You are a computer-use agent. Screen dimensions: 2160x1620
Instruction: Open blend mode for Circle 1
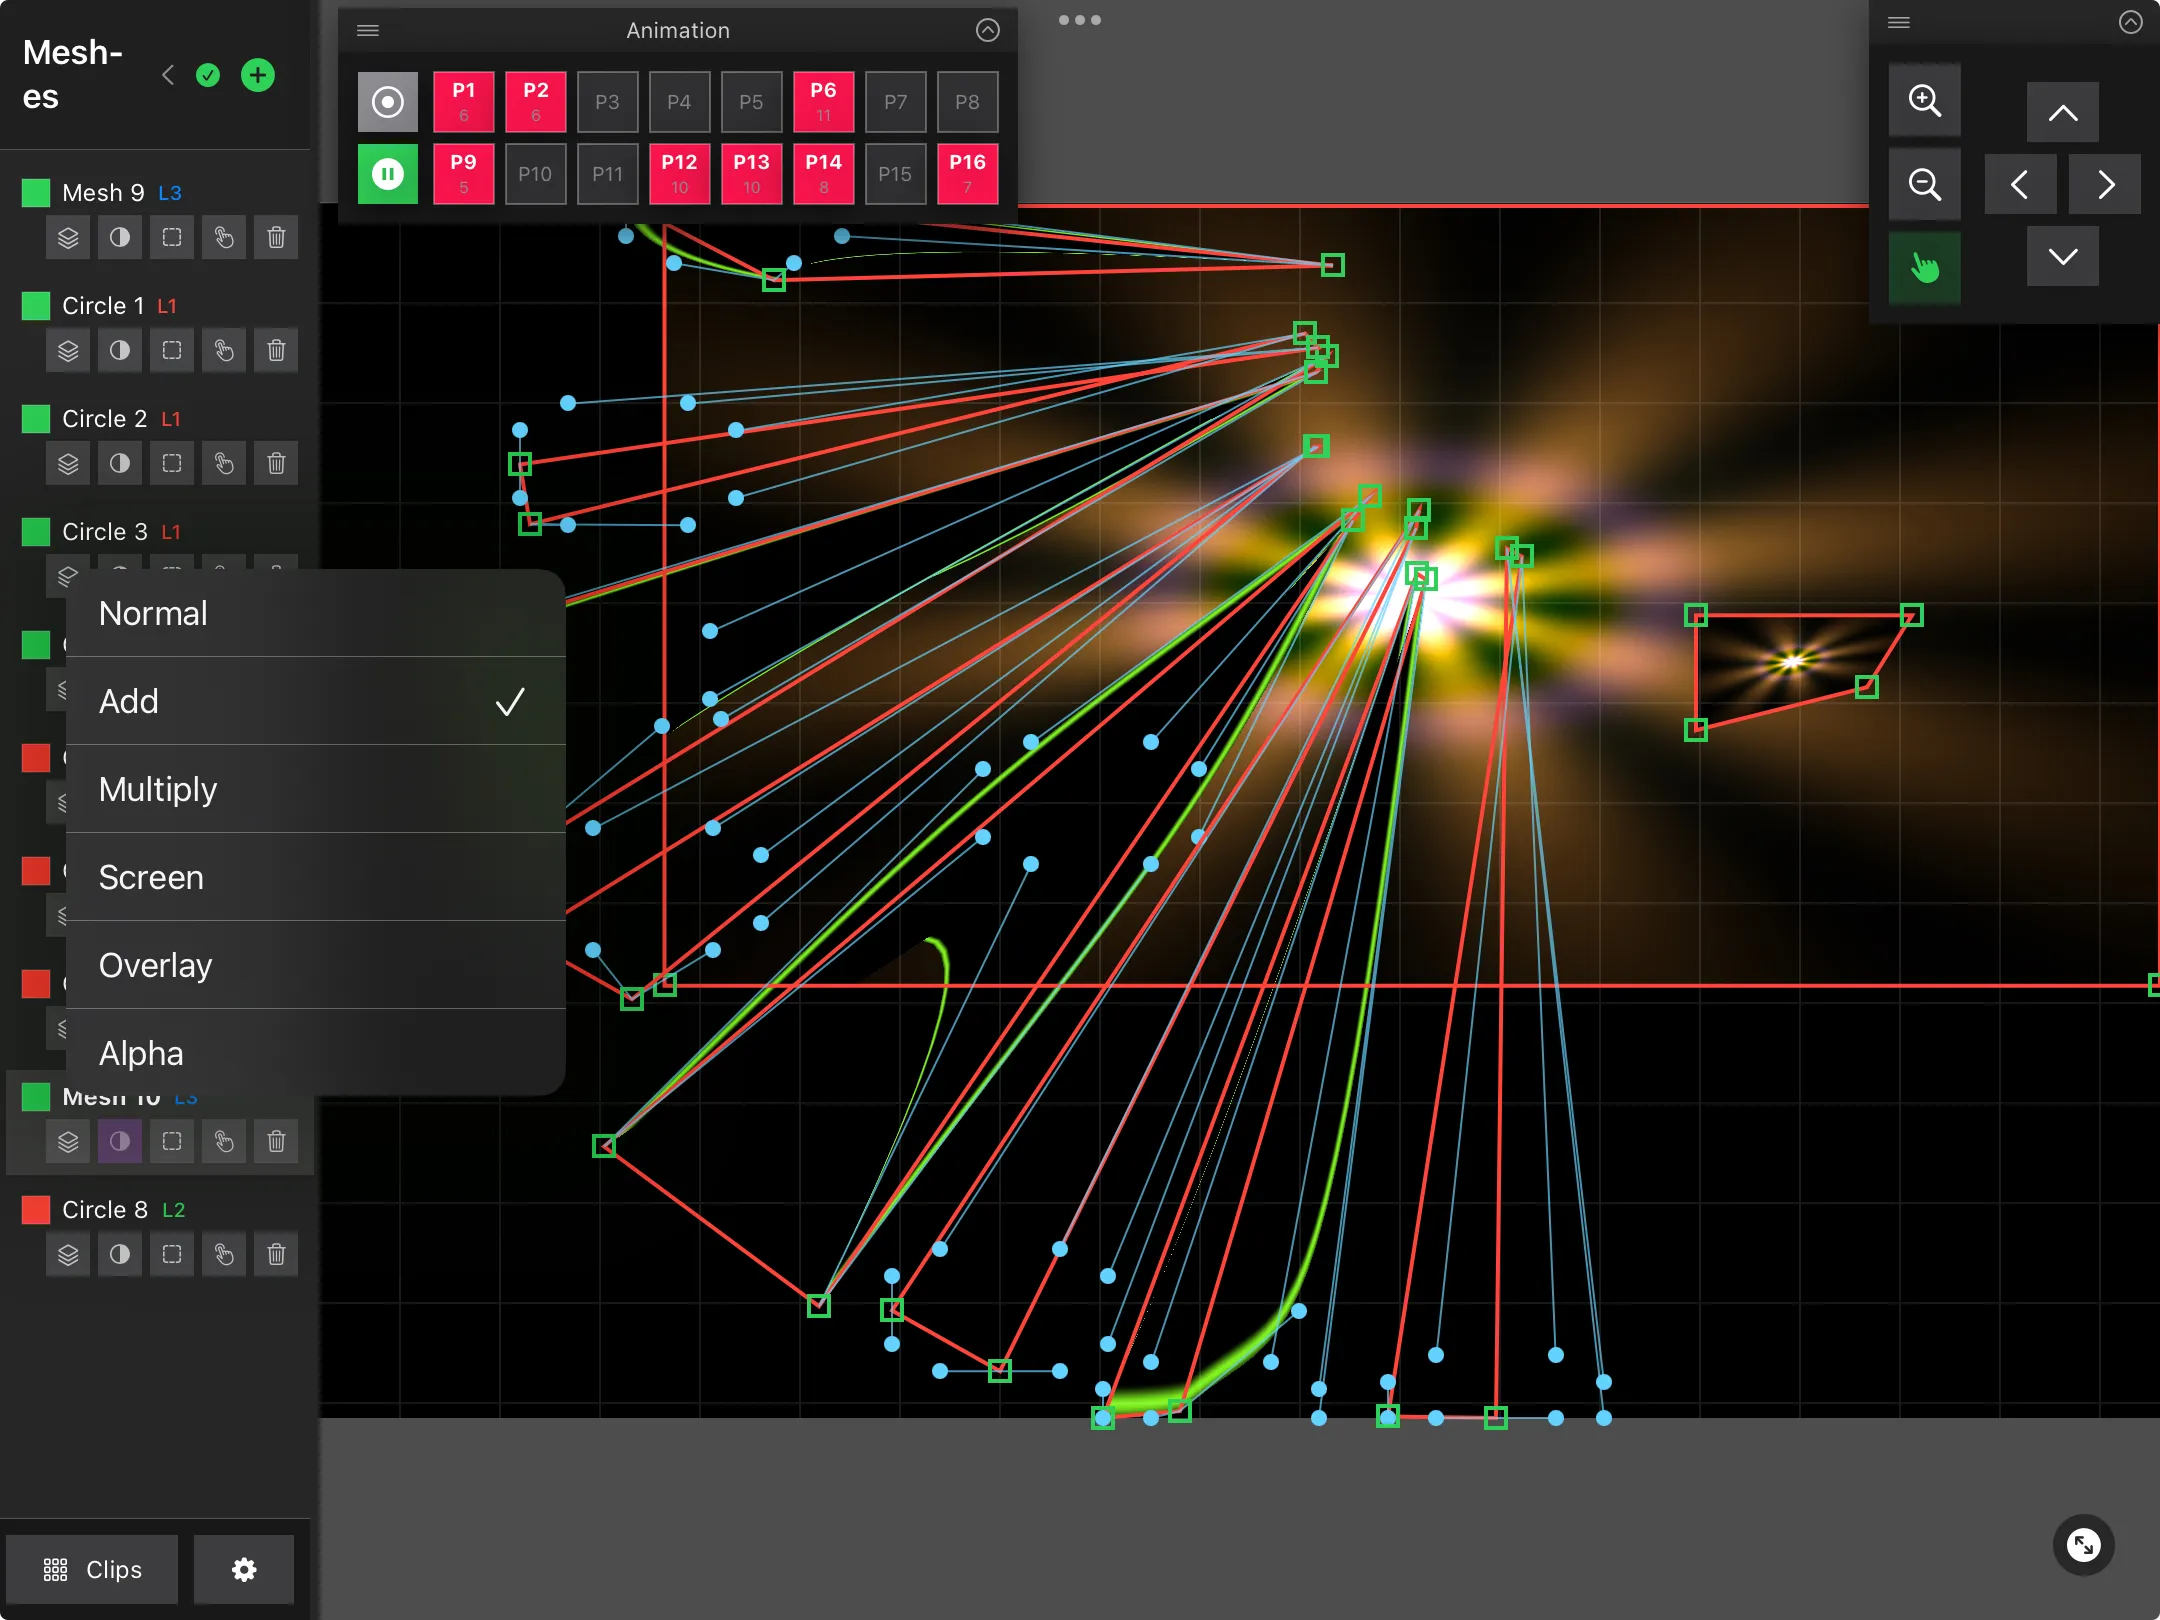(x=120, y=351)
